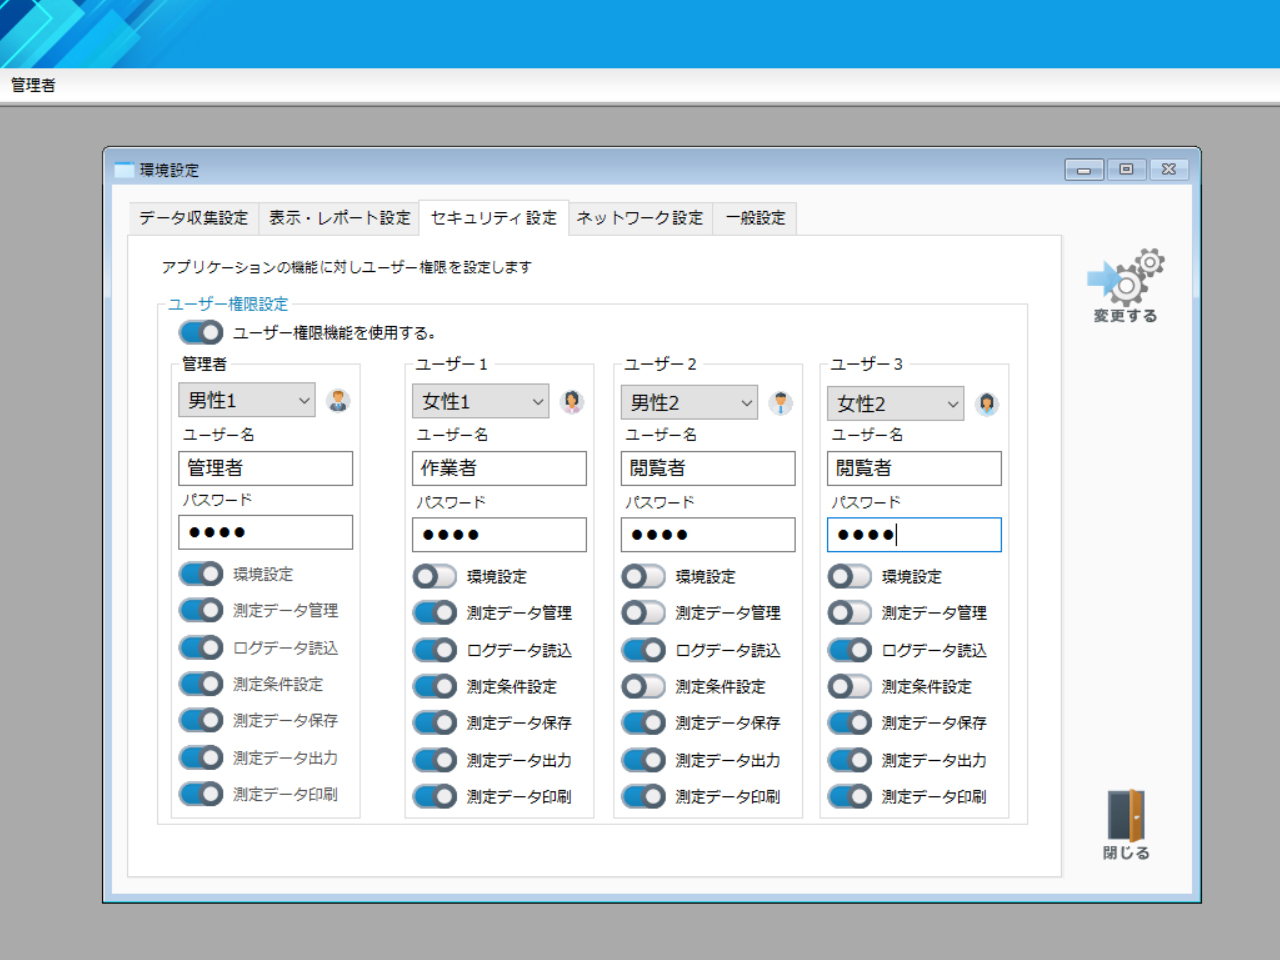This screenshot has height=960, width=1280.
Task: Click the ユーザー2 male avatar icon
Action: point(781,403)
